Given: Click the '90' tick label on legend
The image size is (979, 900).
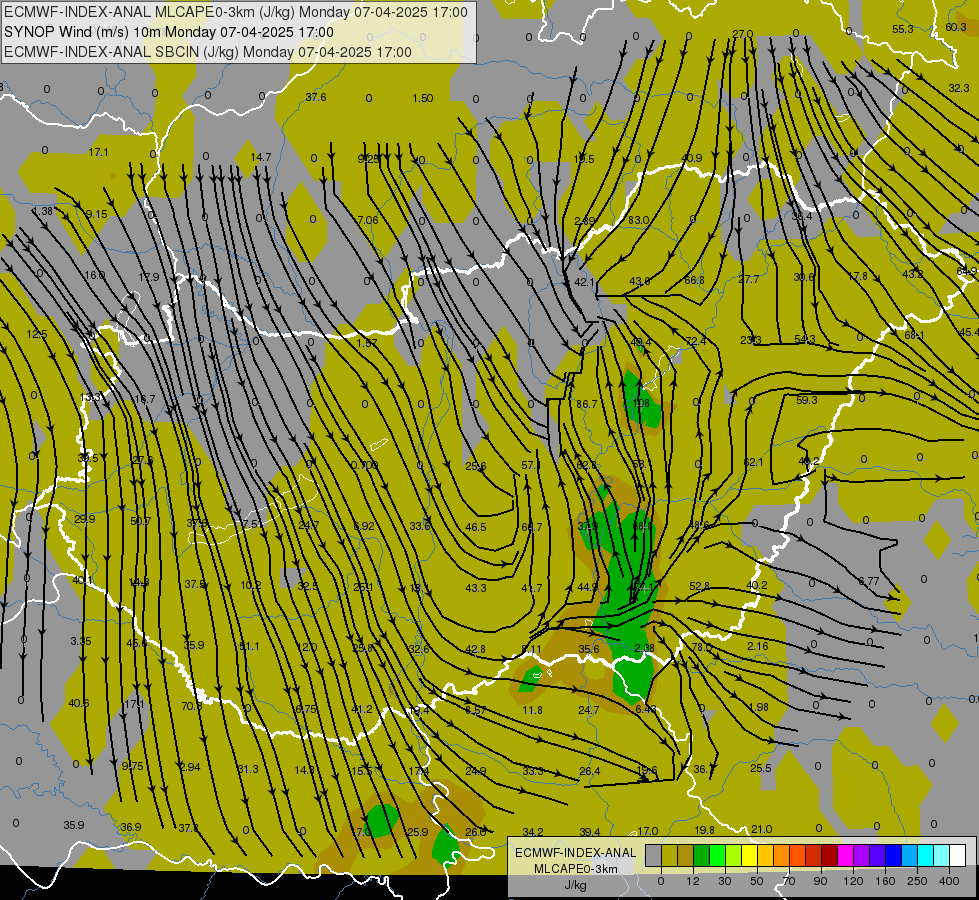Looking at the screenshot, I should (820, 881).
